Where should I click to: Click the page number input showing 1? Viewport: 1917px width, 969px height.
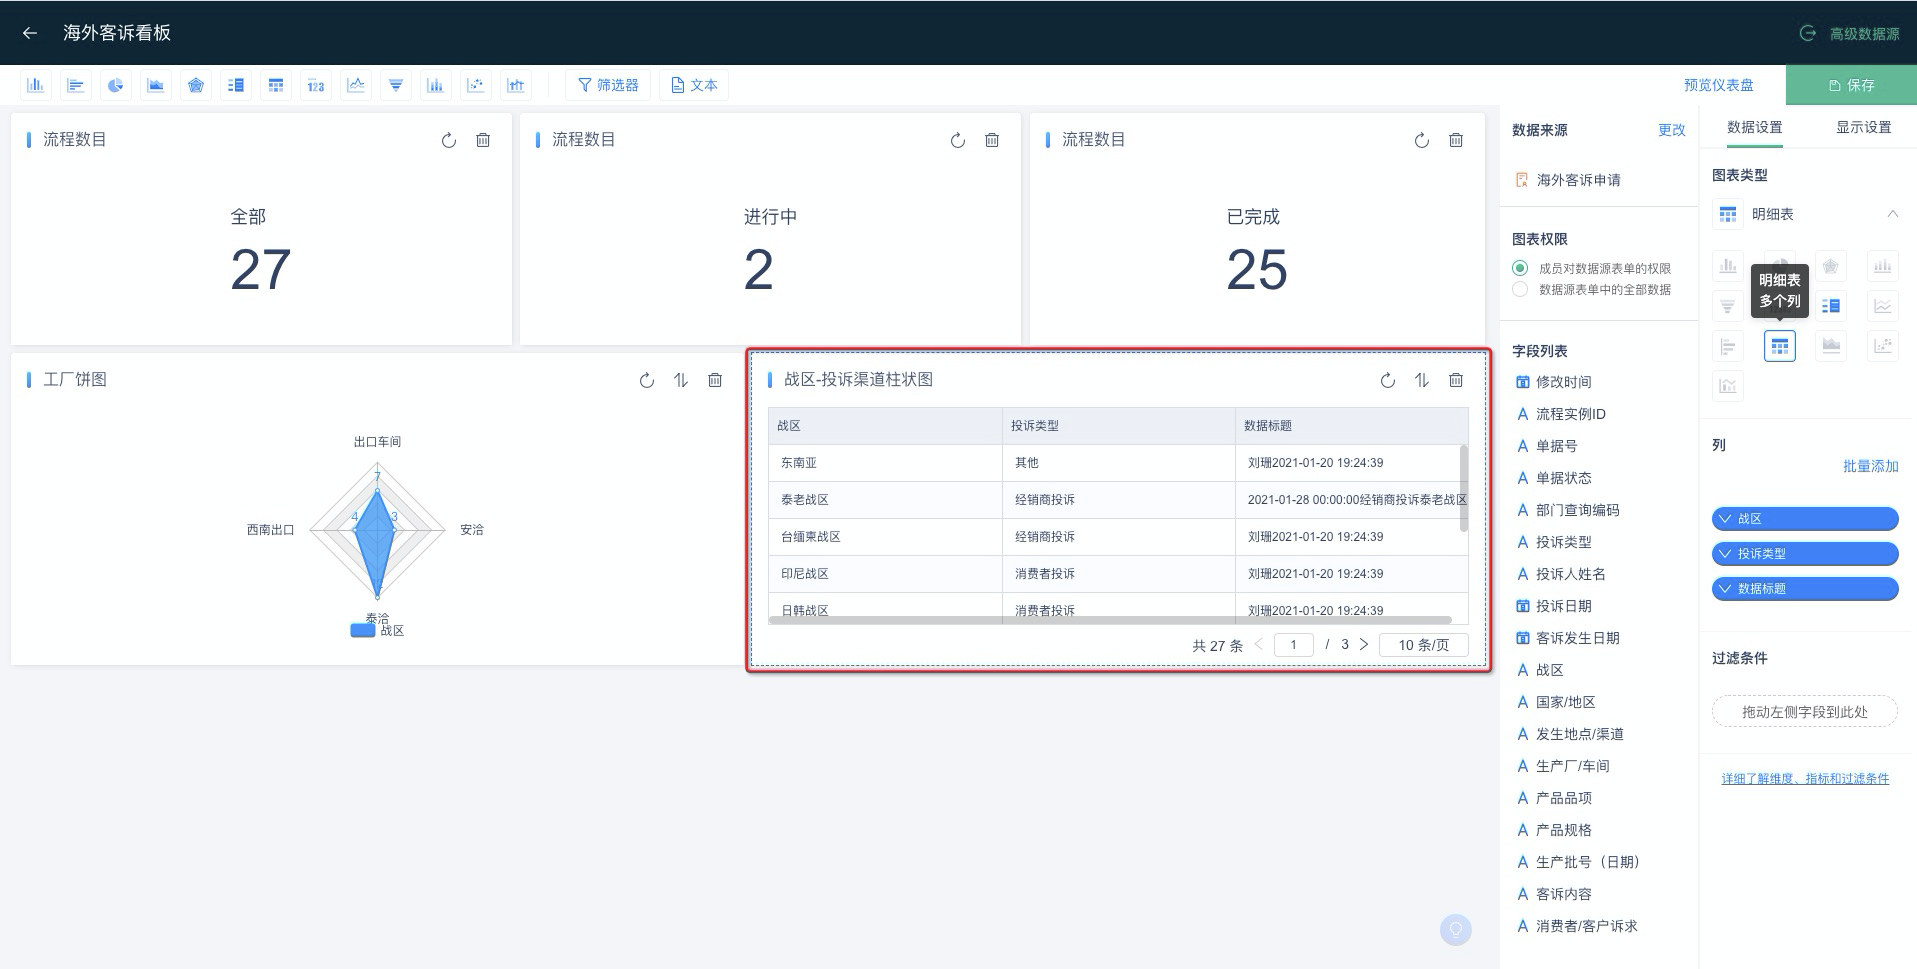(x=1294, y=645)
